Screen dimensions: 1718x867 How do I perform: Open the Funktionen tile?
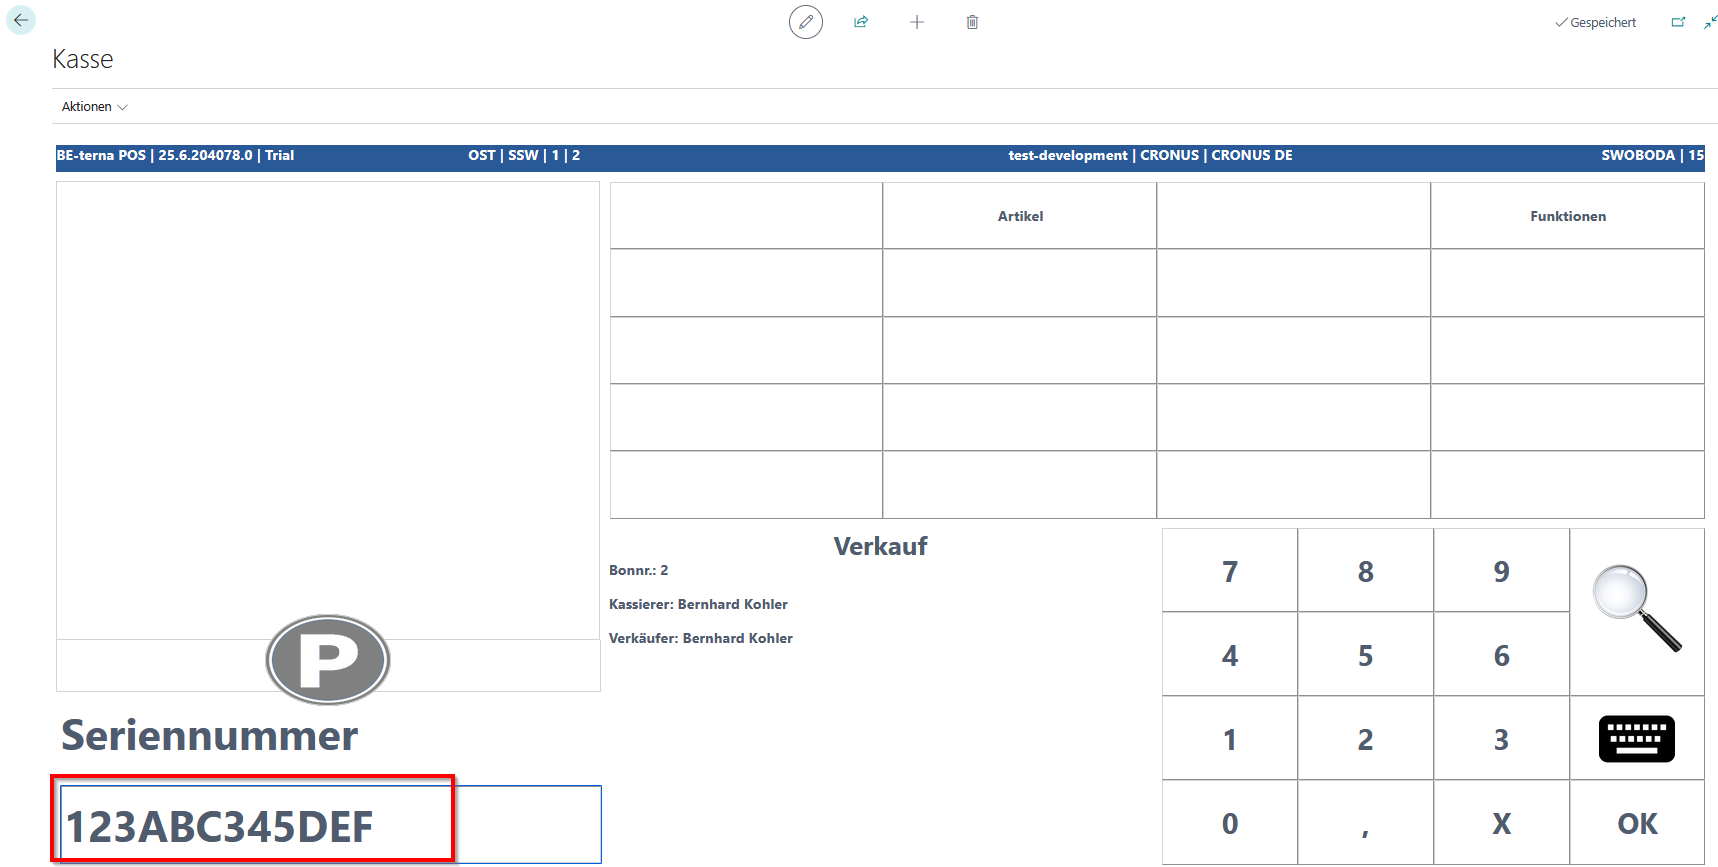pos(1567,216)
